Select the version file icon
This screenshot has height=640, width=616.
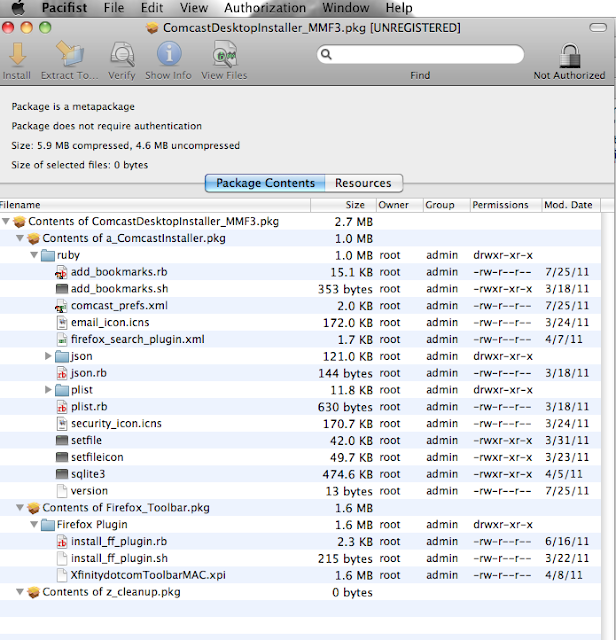62,491
